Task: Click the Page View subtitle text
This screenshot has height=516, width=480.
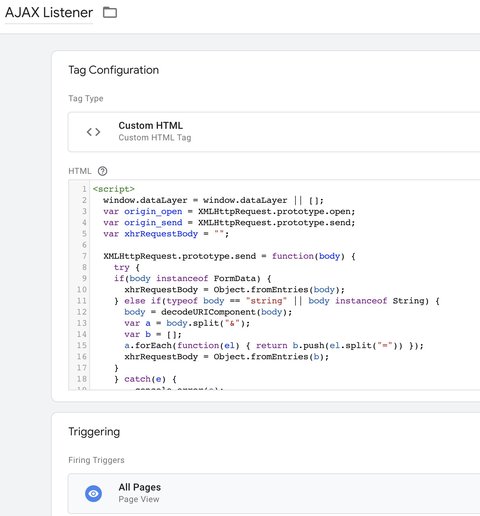Action: coord(139,499)
